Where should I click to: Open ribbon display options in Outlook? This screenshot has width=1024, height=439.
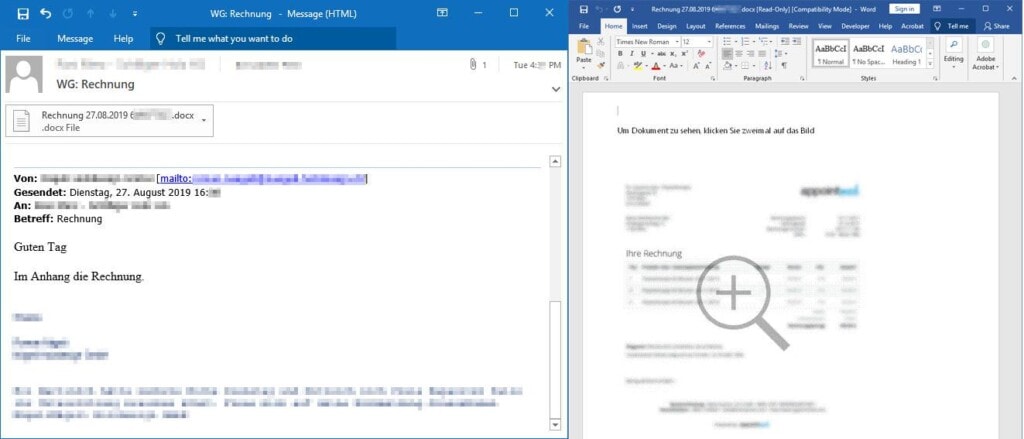(443, 12)
